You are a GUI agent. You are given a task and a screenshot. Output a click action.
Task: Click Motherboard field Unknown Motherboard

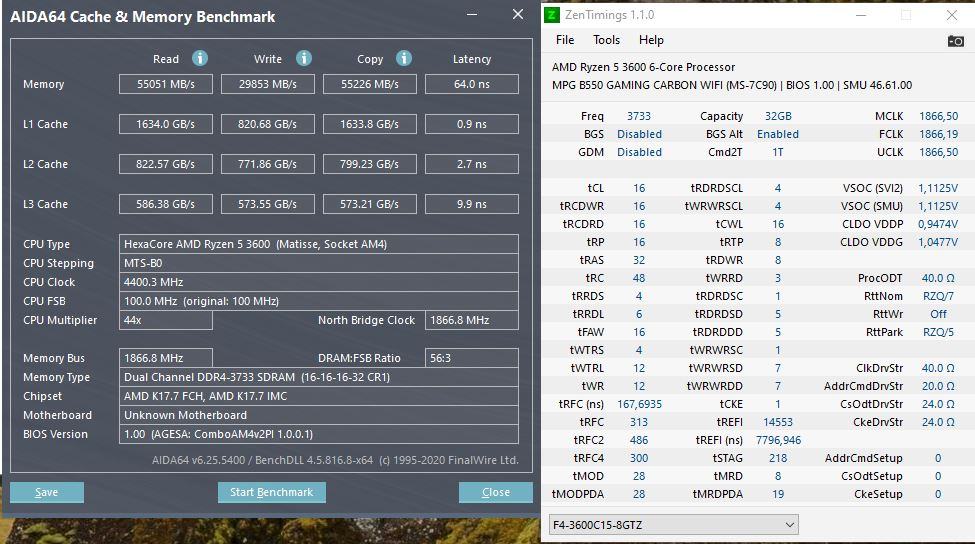click(319, 415)
